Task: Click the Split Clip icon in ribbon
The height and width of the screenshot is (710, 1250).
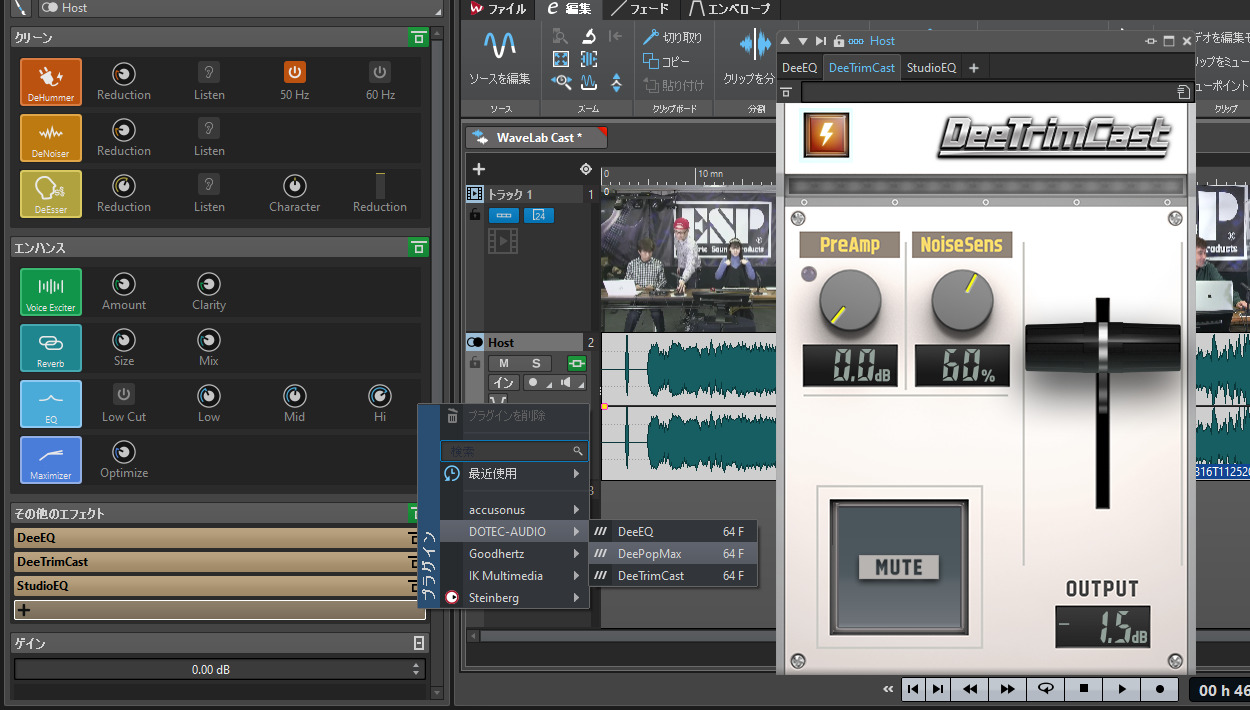Action: click(757, 46)
